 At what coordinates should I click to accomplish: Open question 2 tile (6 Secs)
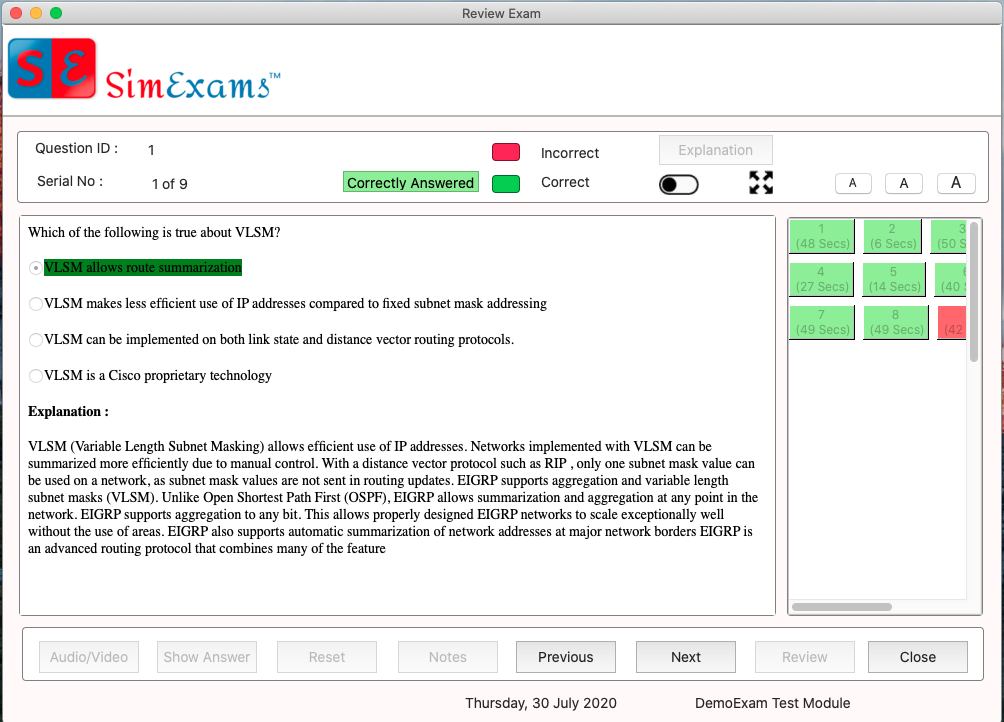tap(893, 236)
